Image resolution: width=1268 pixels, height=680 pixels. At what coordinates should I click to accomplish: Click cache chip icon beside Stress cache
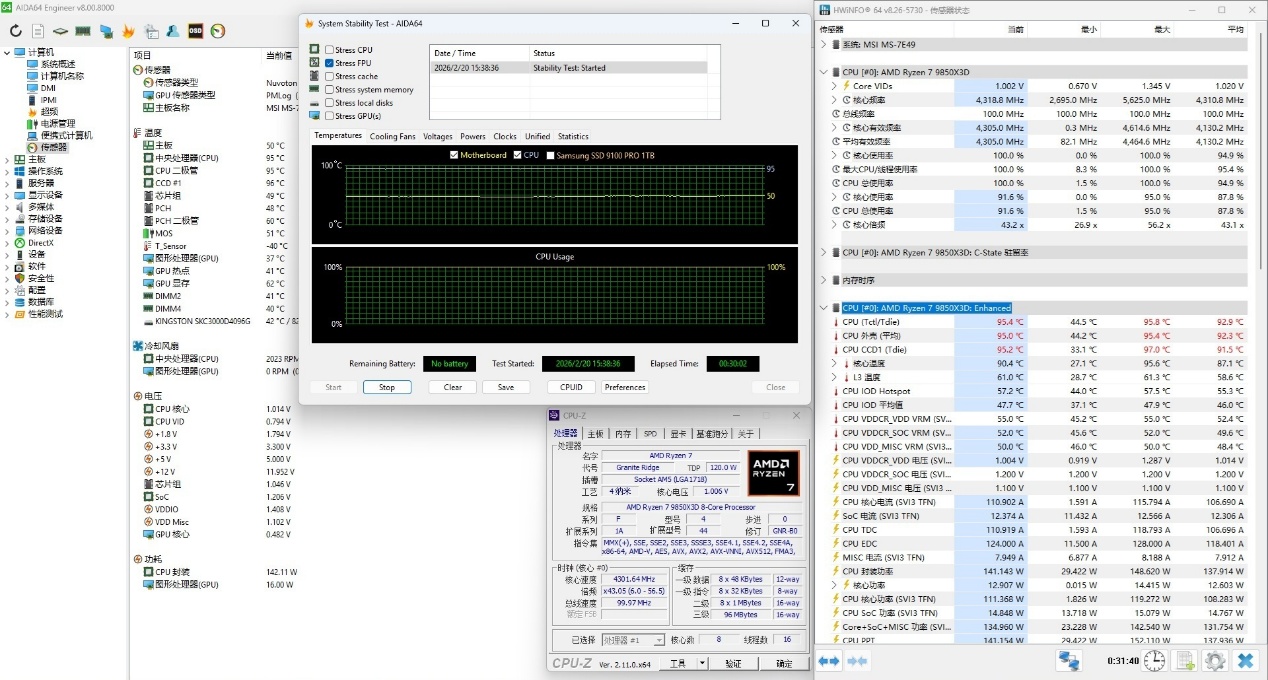tap(315, 76)
